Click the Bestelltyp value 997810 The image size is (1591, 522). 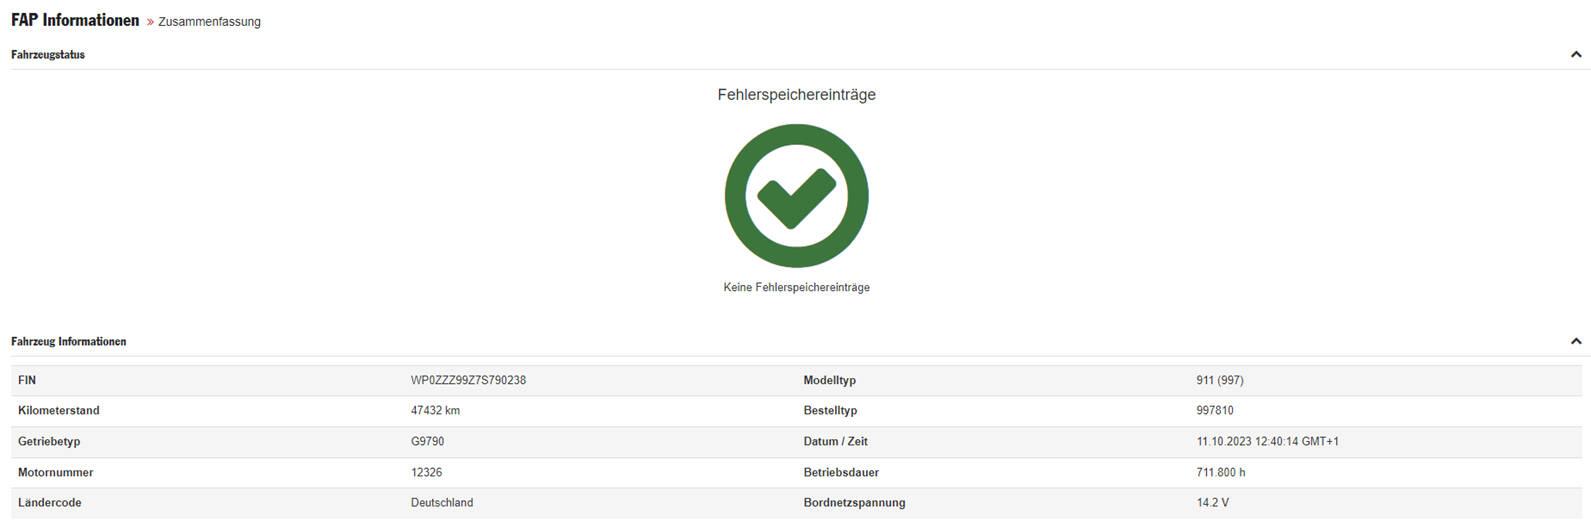click(1215, 411)
